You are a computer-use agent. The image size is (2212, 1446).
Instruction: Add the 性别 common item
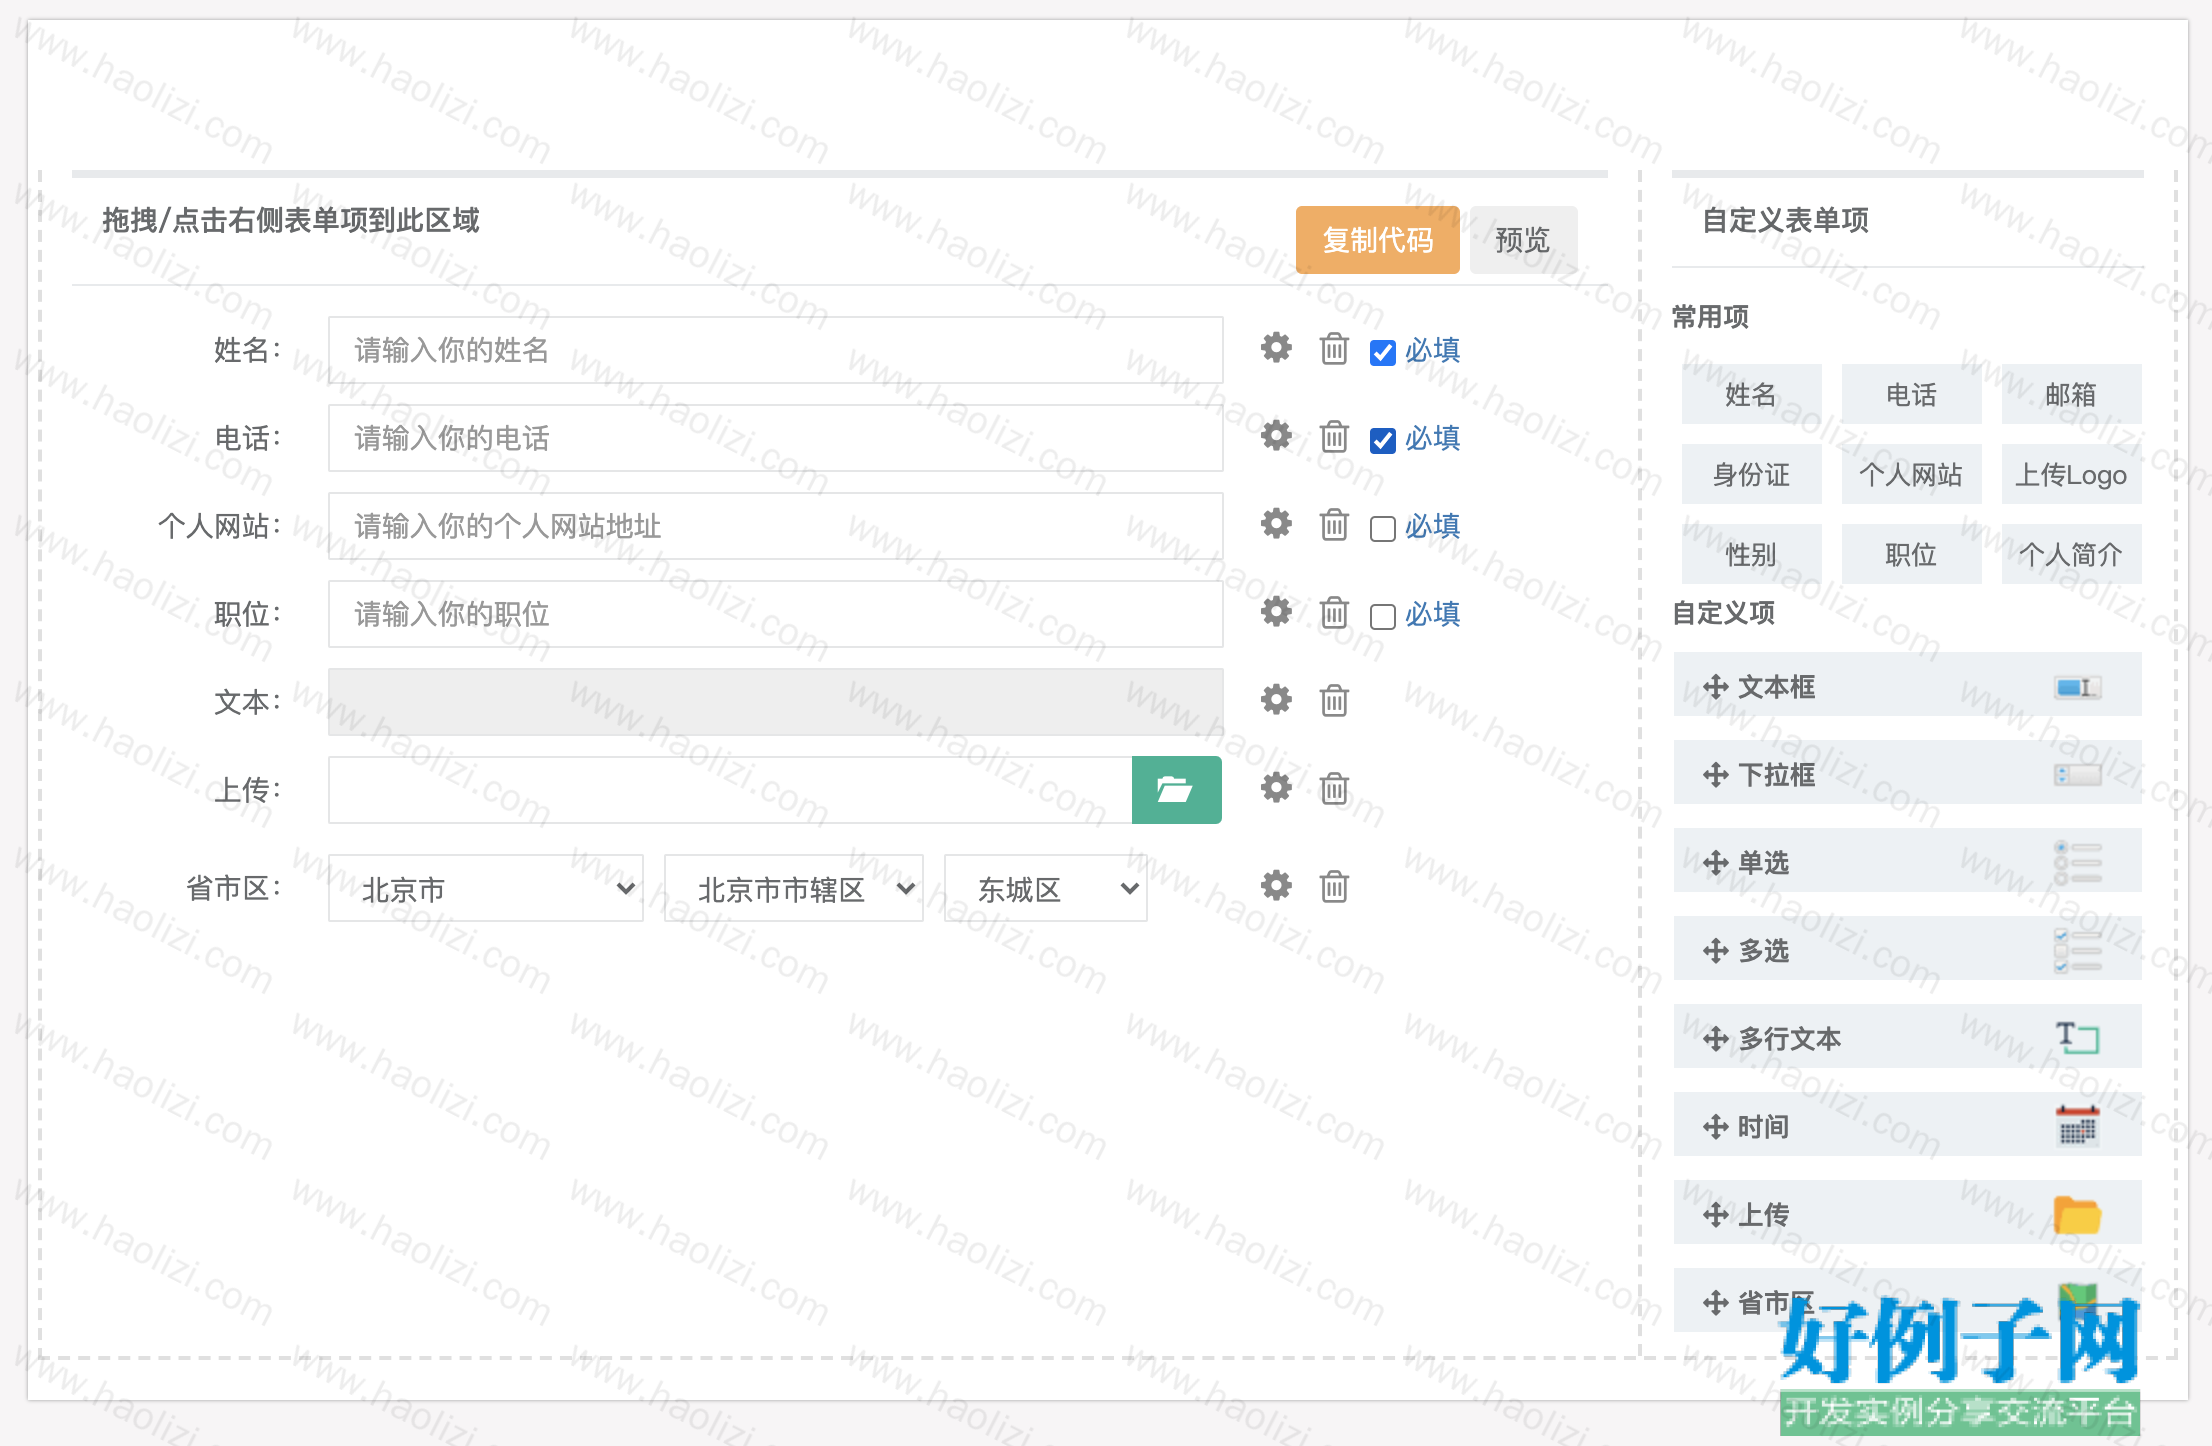point(1751,554)
